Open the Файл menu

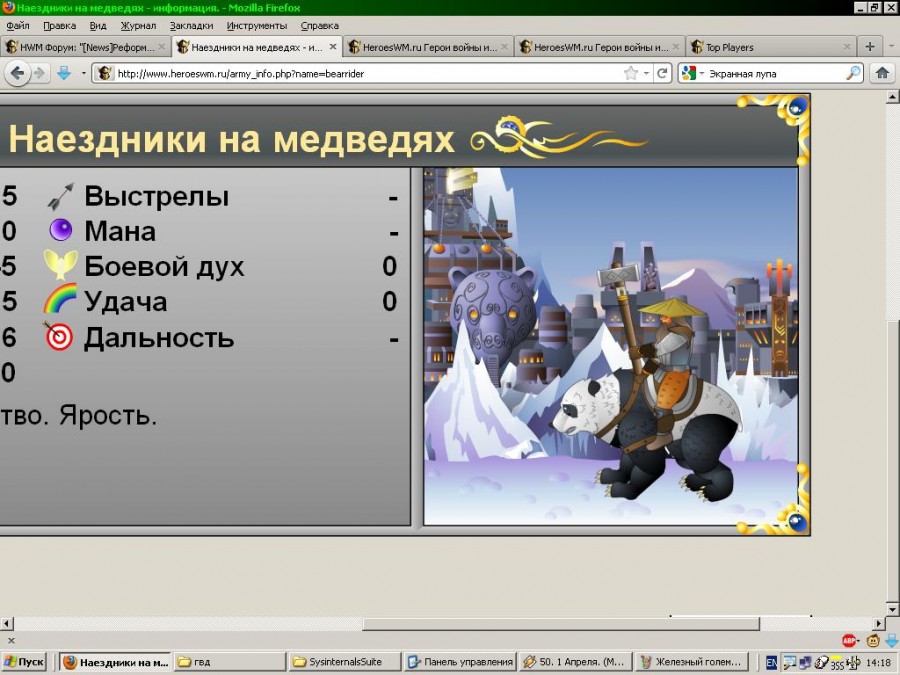coord(18,26)
